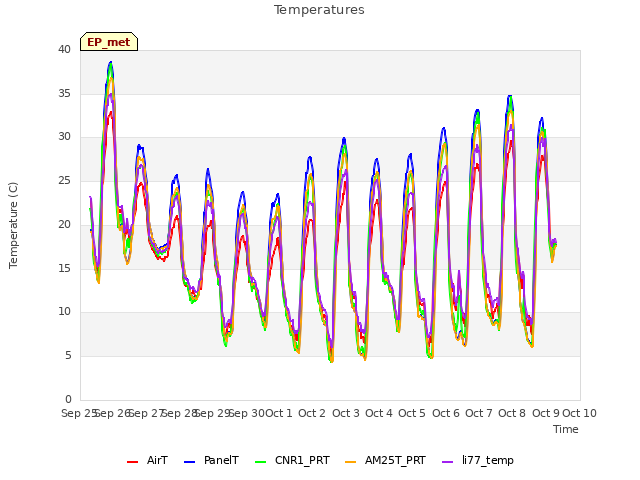Click the 30 y-axis tick label

pyautogui.click(x=64, y=137)
